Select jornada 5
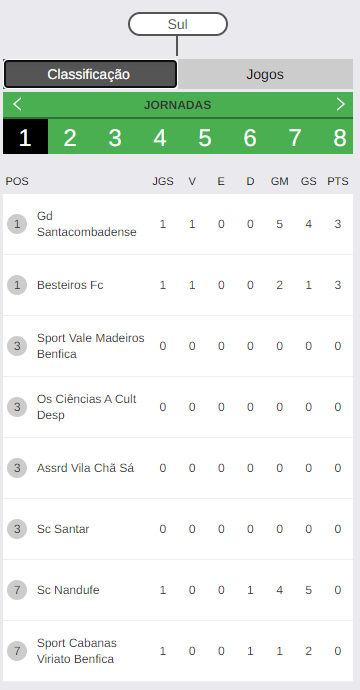360x690 pixels. [205, 137]
